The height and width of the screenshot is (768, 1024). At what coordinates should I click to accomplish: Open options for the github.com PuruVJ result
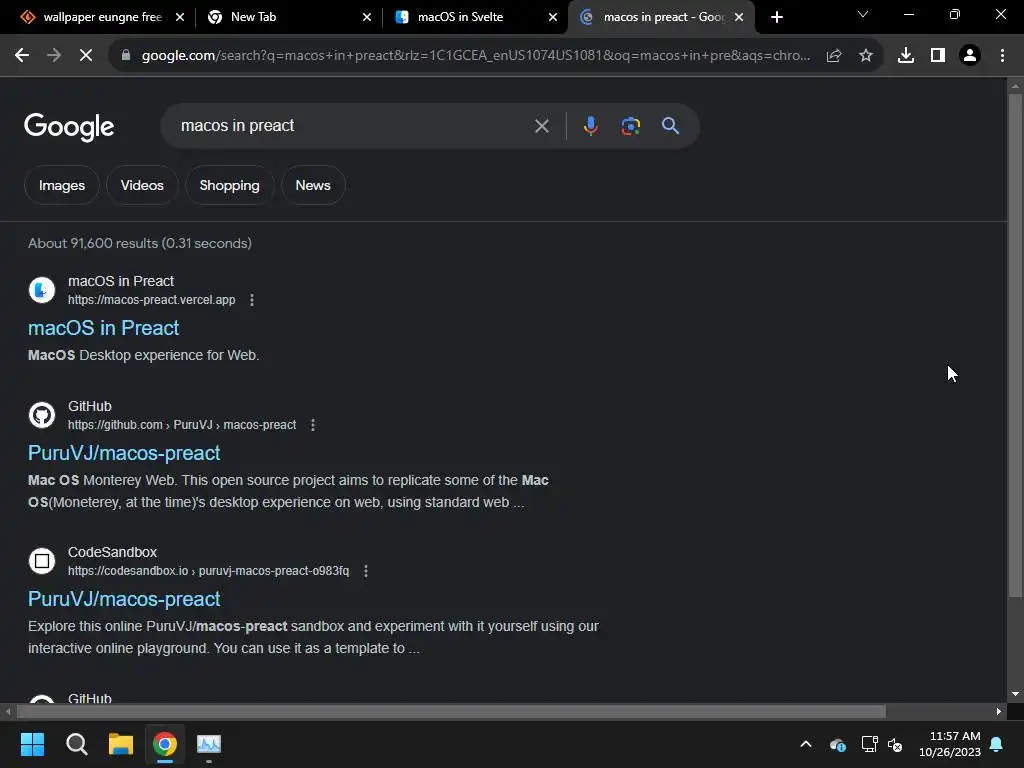click(x=313, y=425)
